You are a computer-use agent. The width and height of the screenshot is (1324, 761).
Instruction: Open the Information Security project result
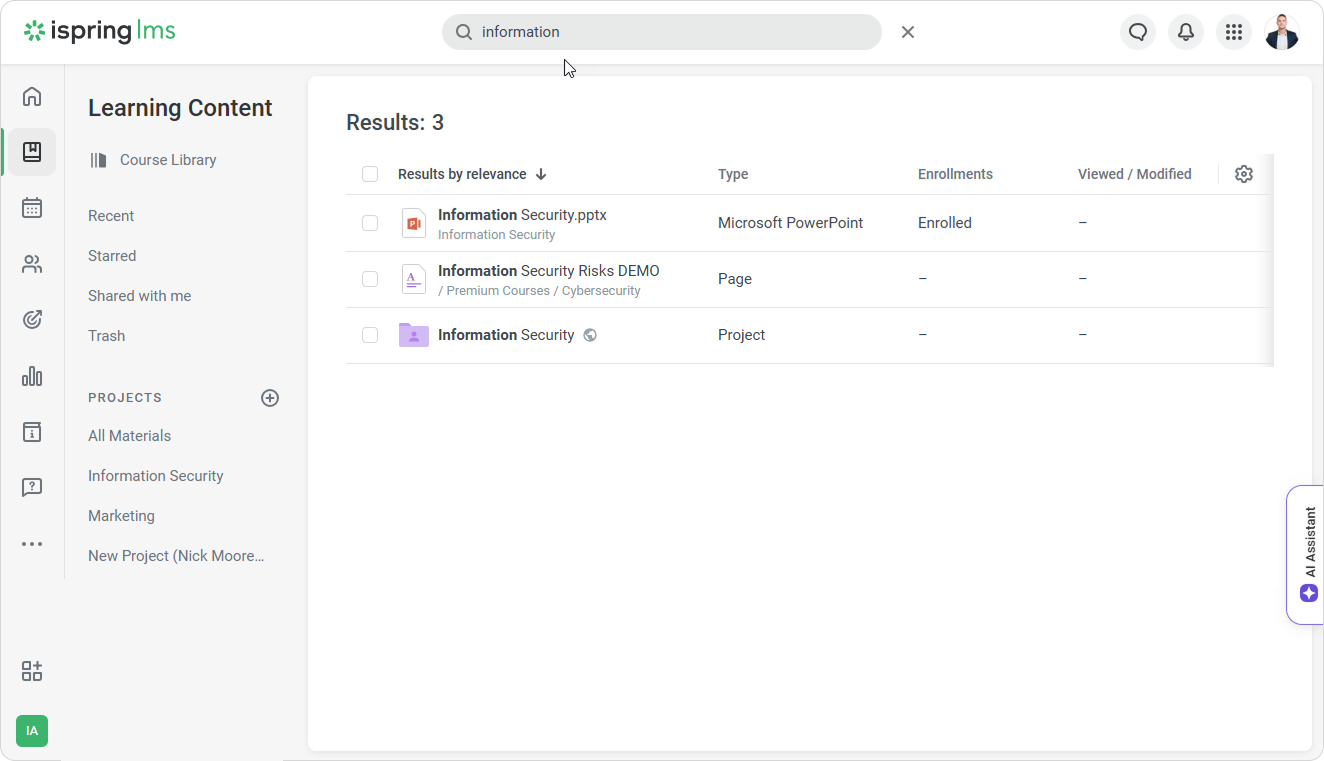pyautogui.click(x=506, y=335)
